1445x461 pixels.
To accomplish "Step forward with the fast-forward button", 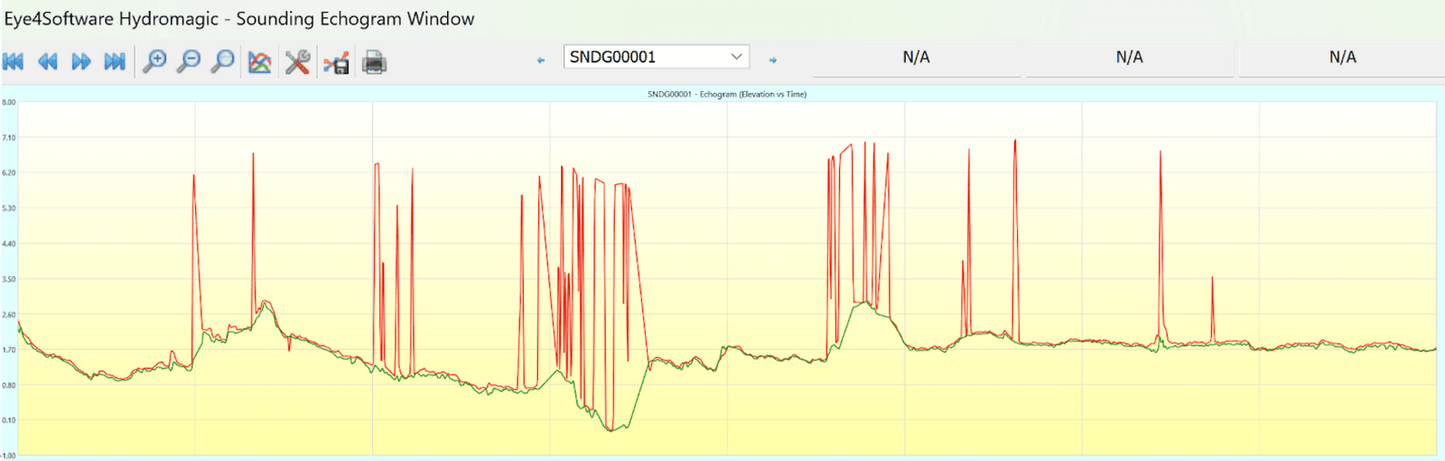I will (81, 62).
